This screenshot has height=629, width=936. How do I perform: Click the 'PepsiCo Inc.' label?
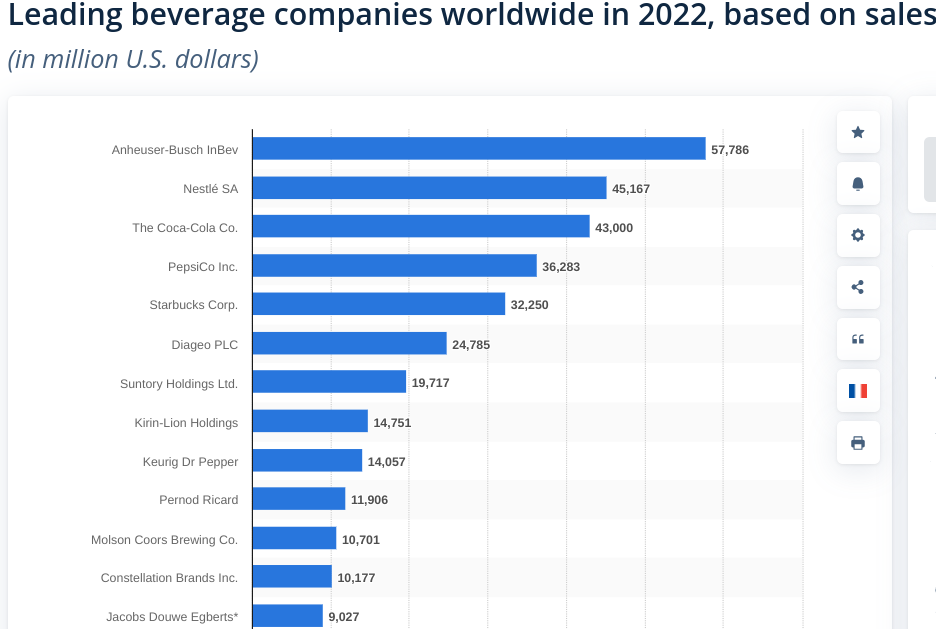pyautogui.click(x=203, y=267)
